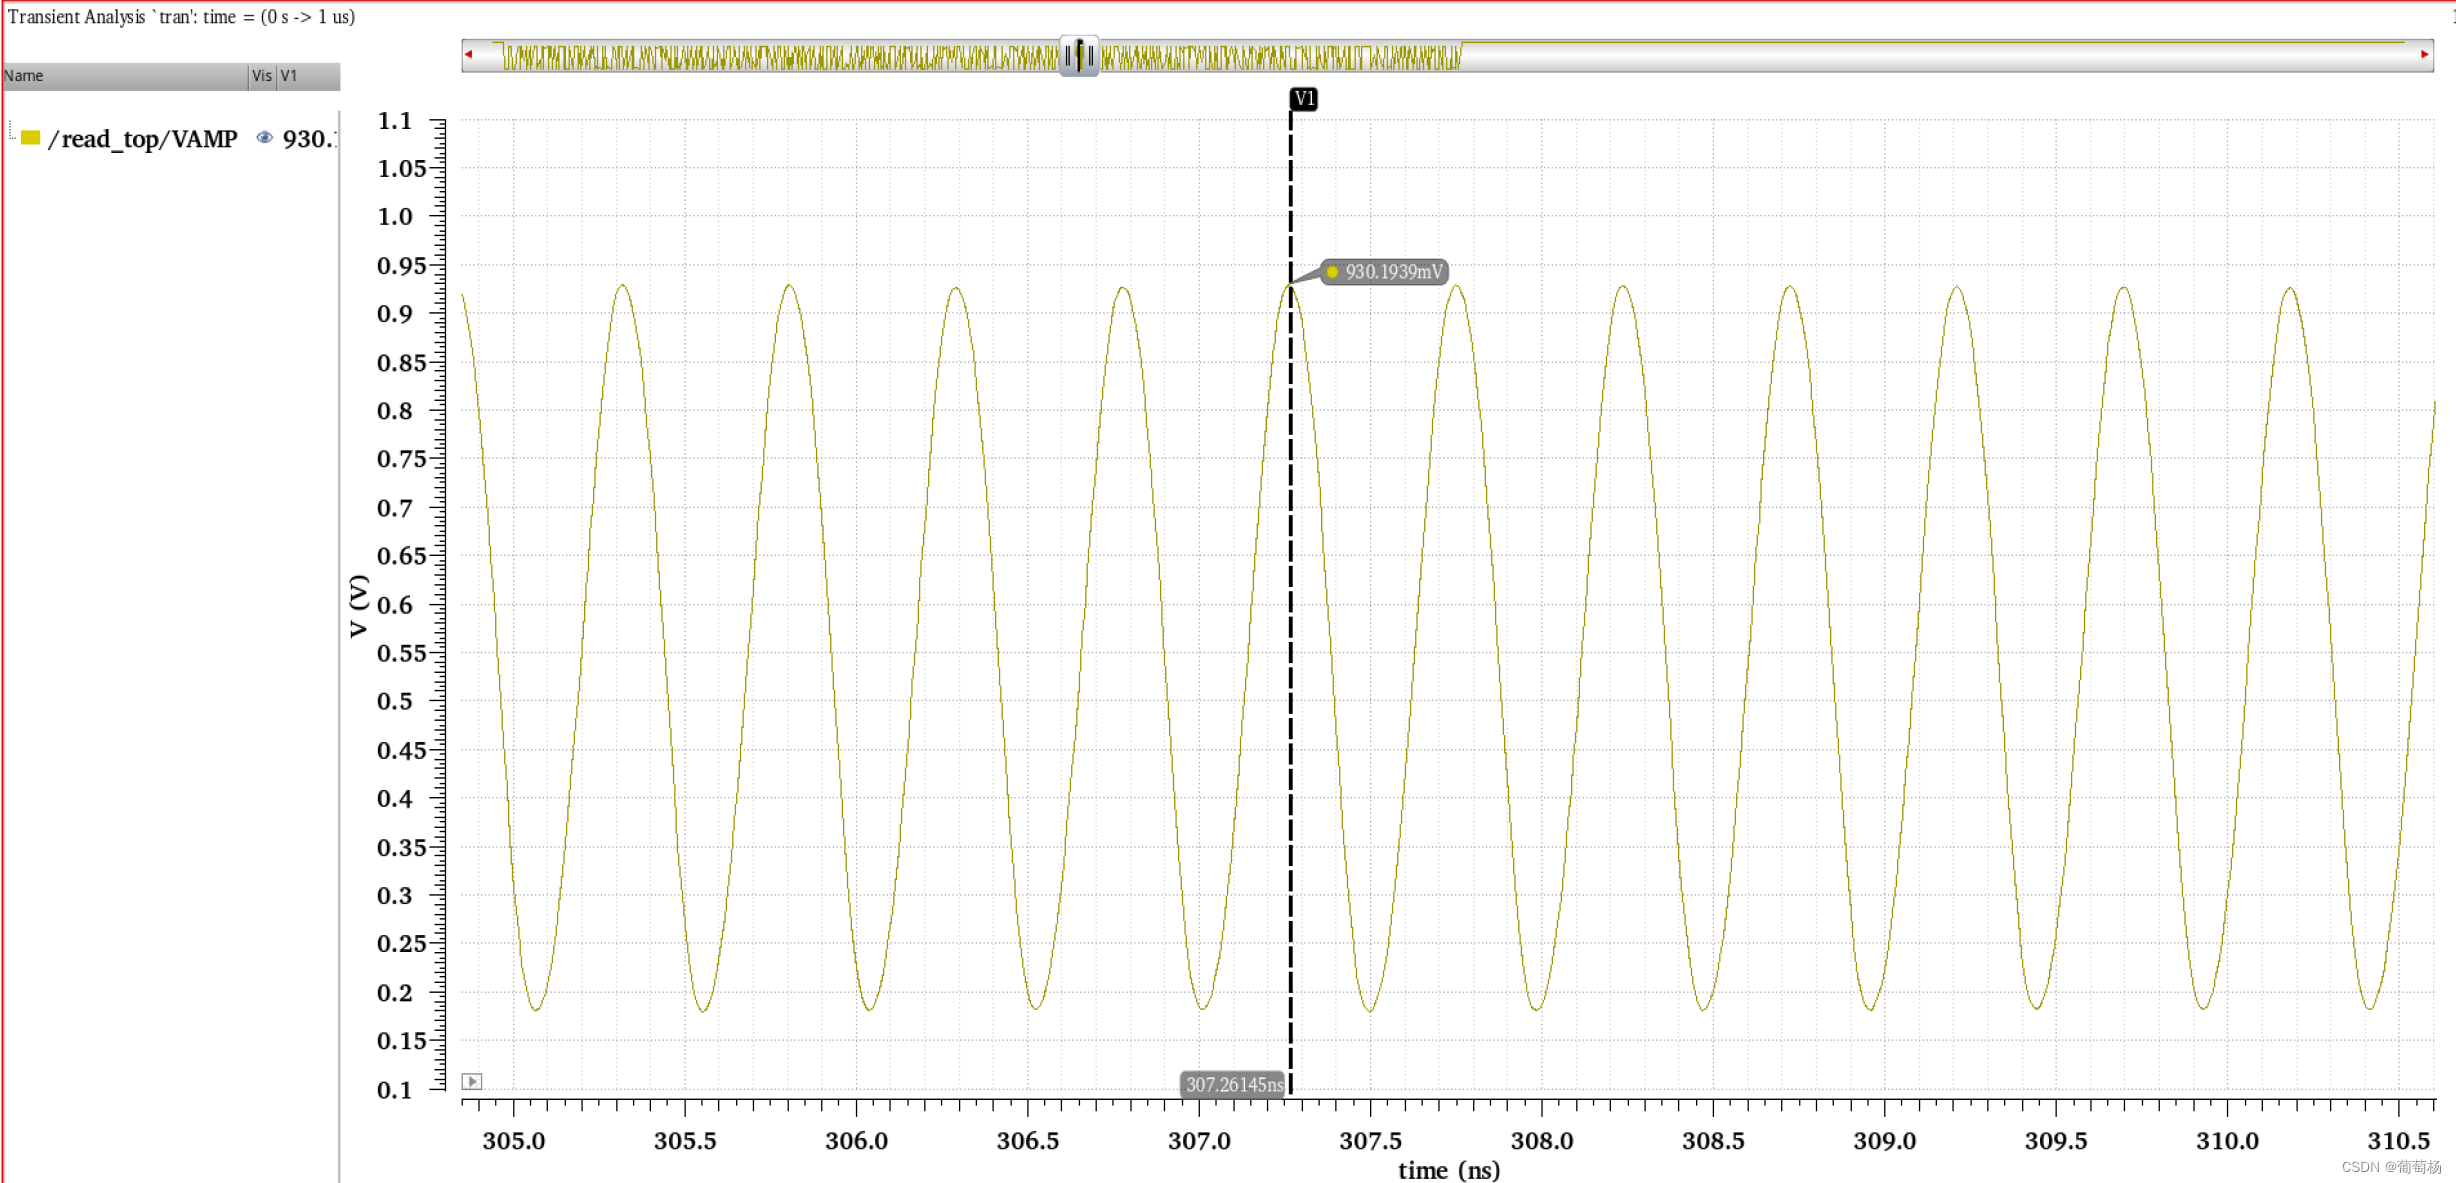Select the /read_top/VAMP signal name
The width and height of the screenshot is (2456, 1183).
pyautogui.click(x=142, y=139)
